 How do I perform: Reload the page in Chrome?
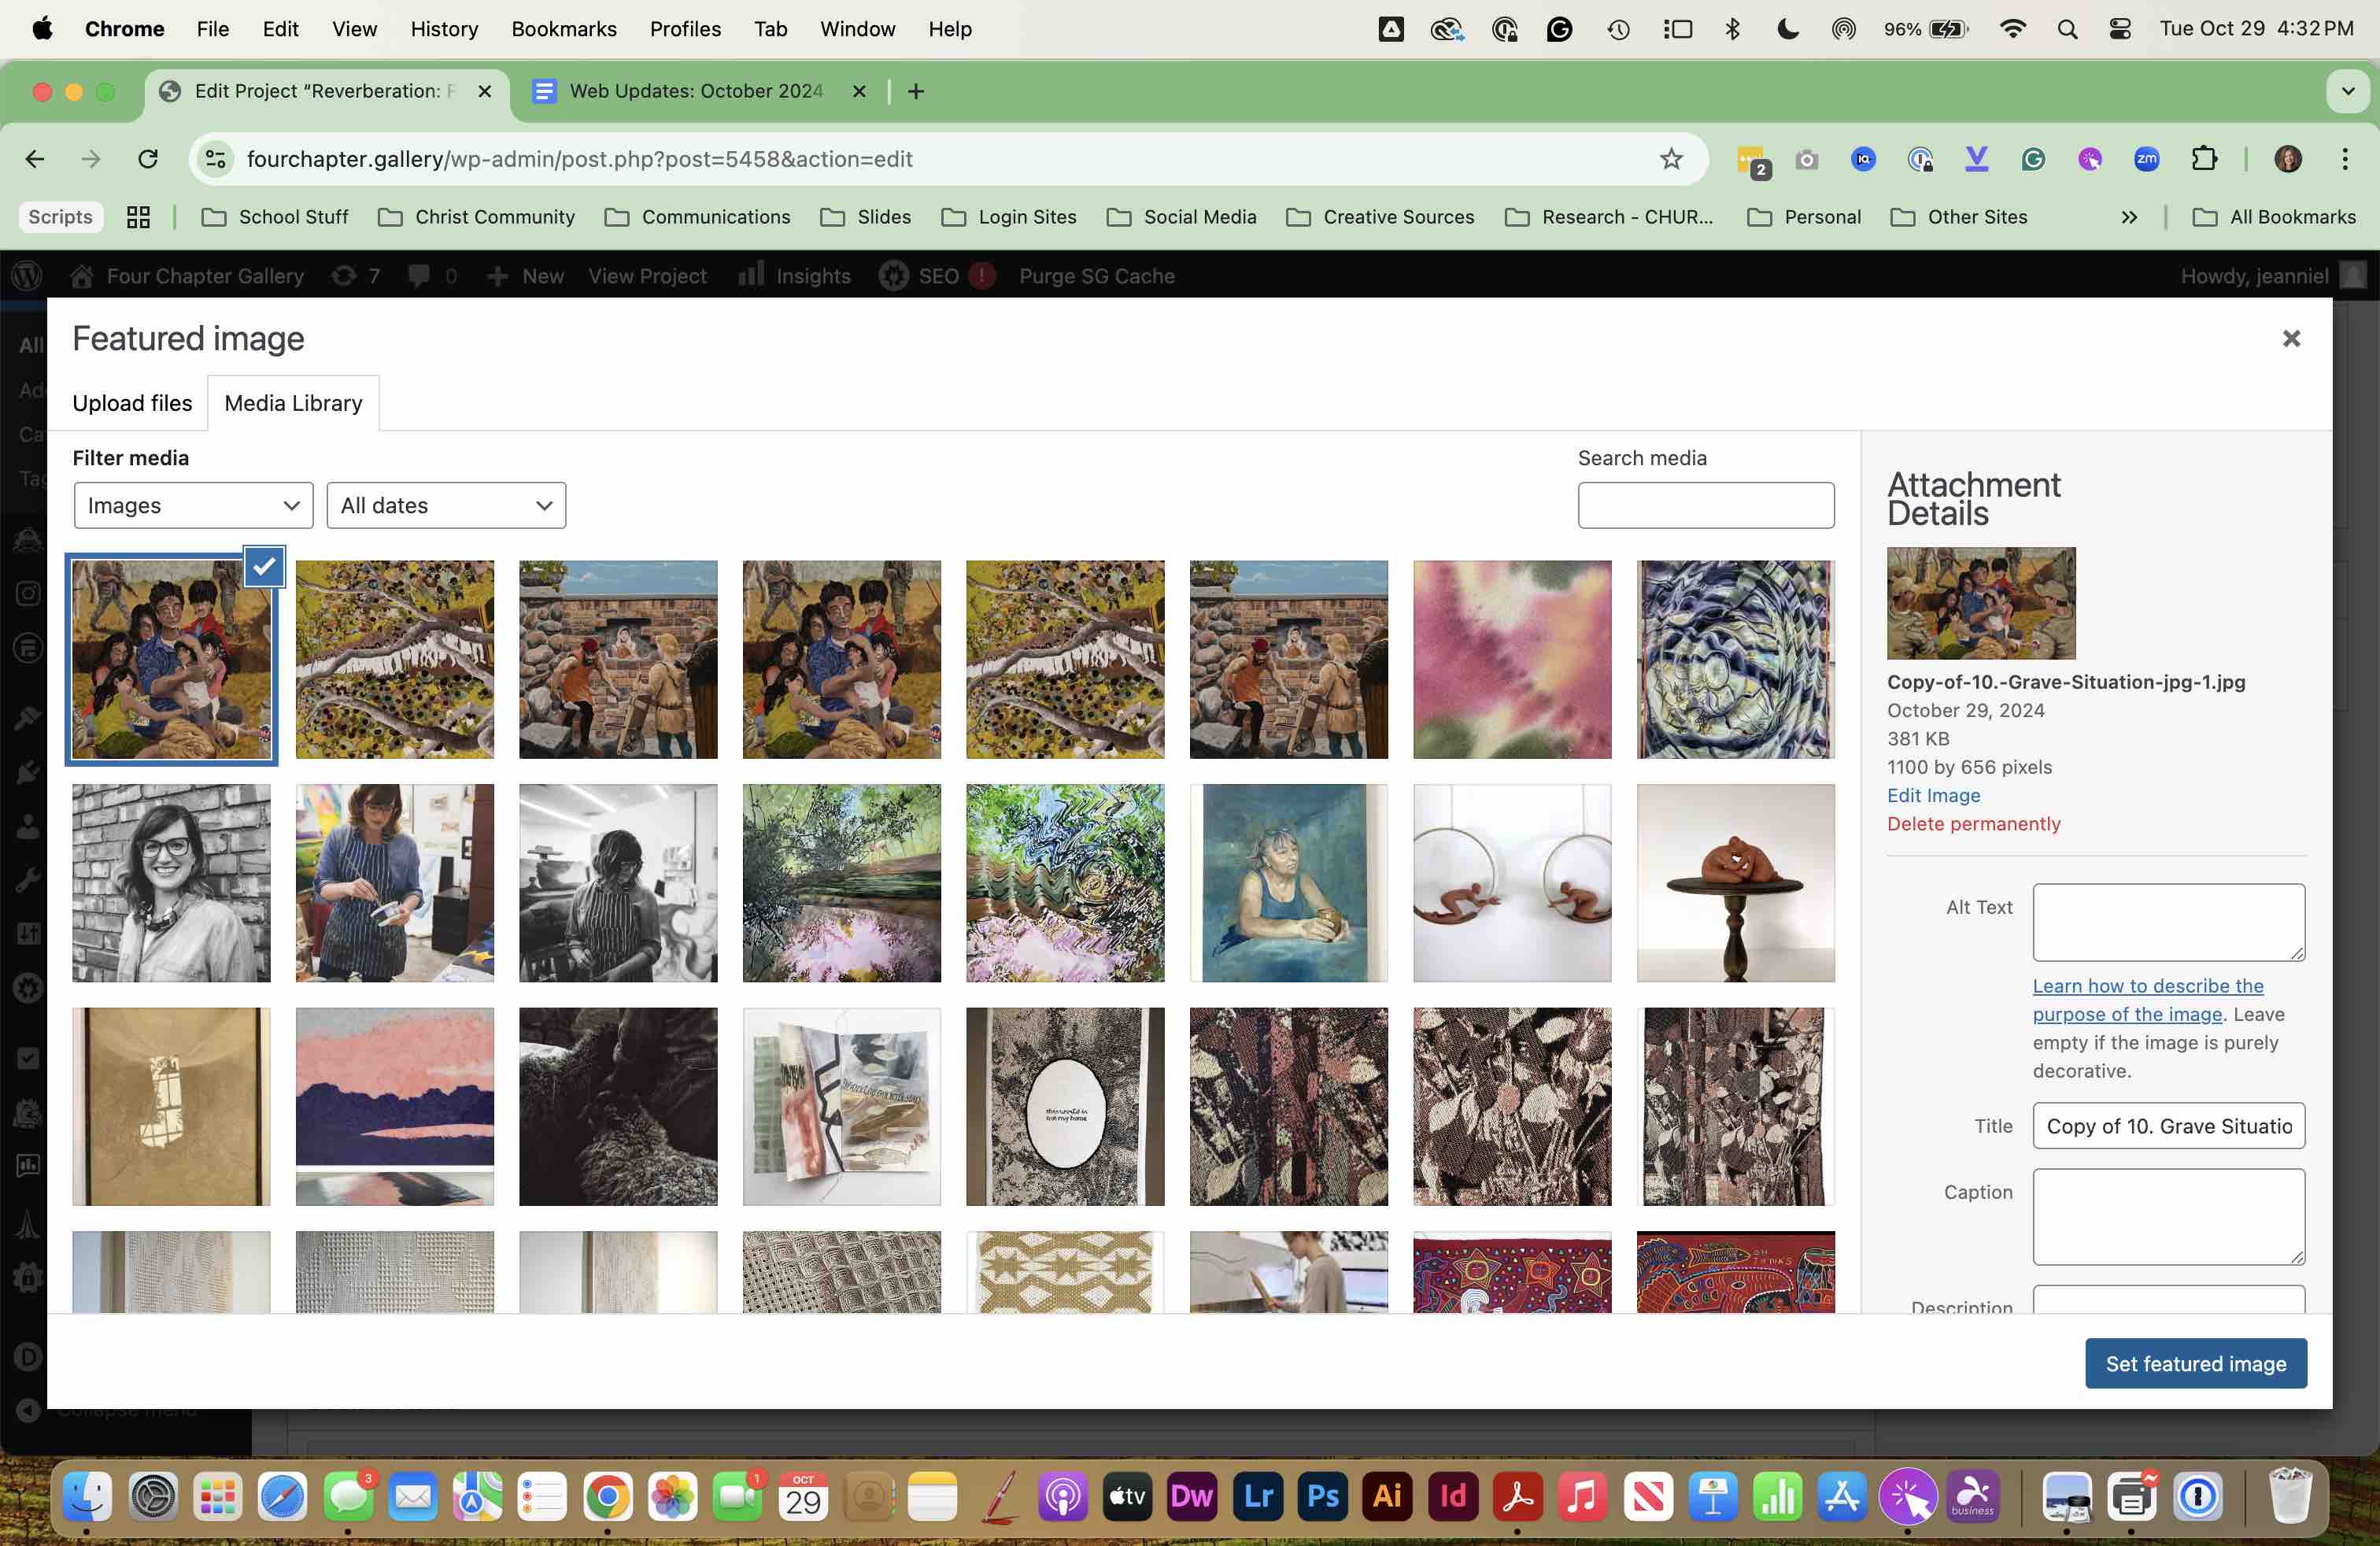click(x=148, y=159)
